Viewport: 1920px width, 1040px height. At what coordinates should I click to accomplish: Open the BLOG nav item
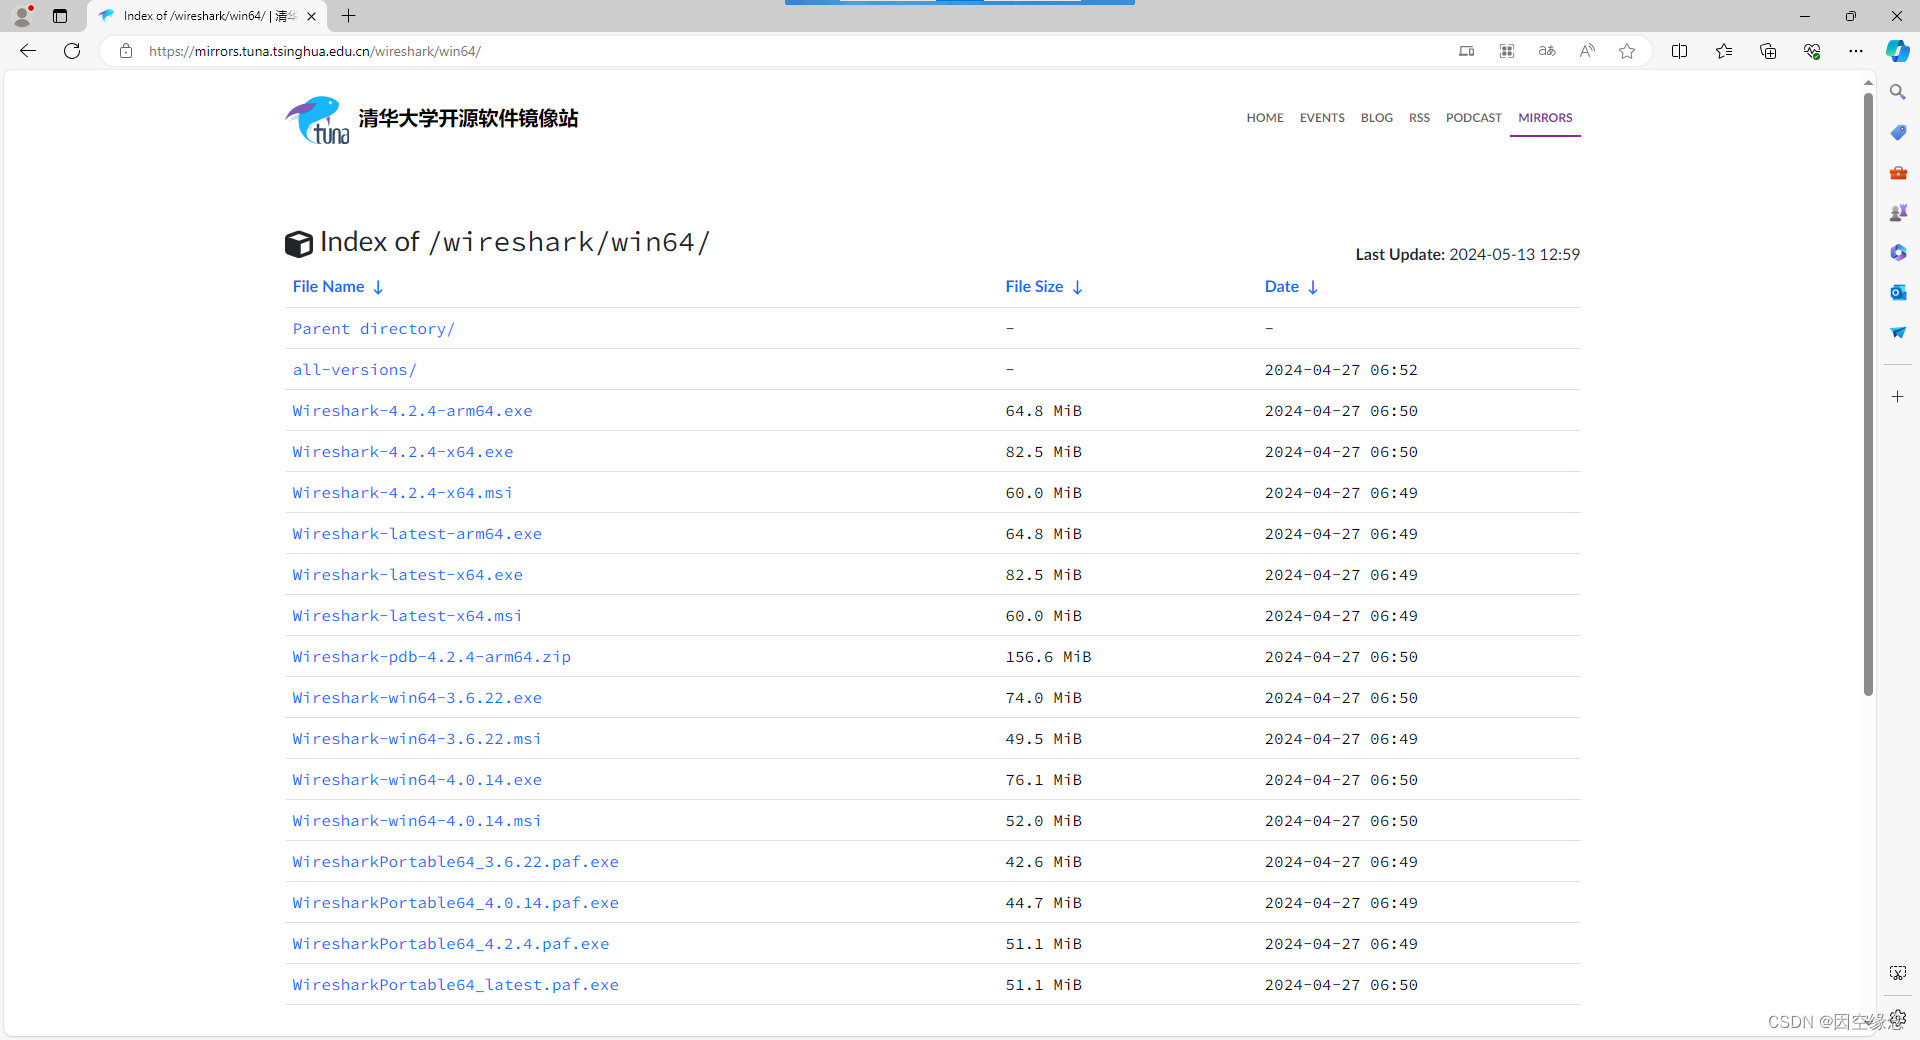coord(1377,118)
